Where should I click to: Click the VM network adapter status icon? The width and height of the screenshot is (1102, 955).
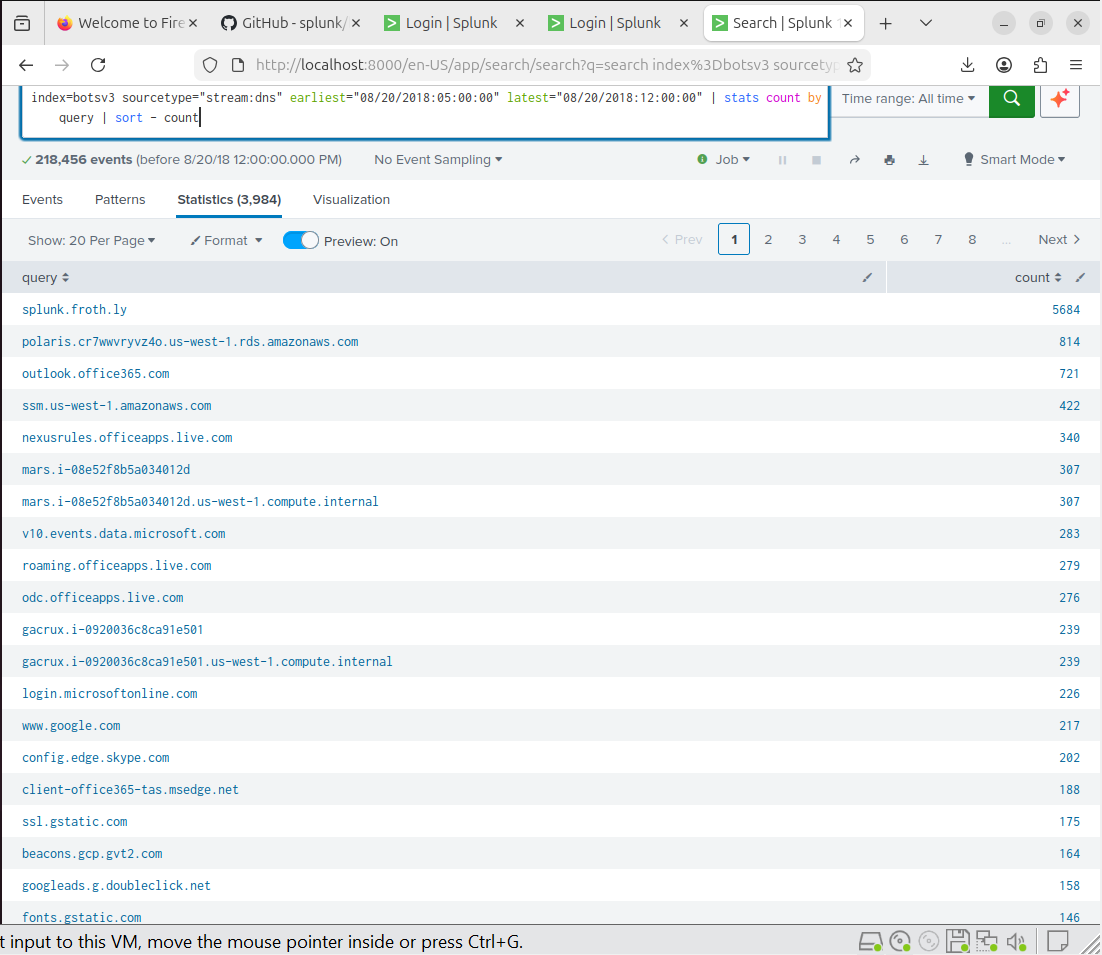[x=987, y=941]
